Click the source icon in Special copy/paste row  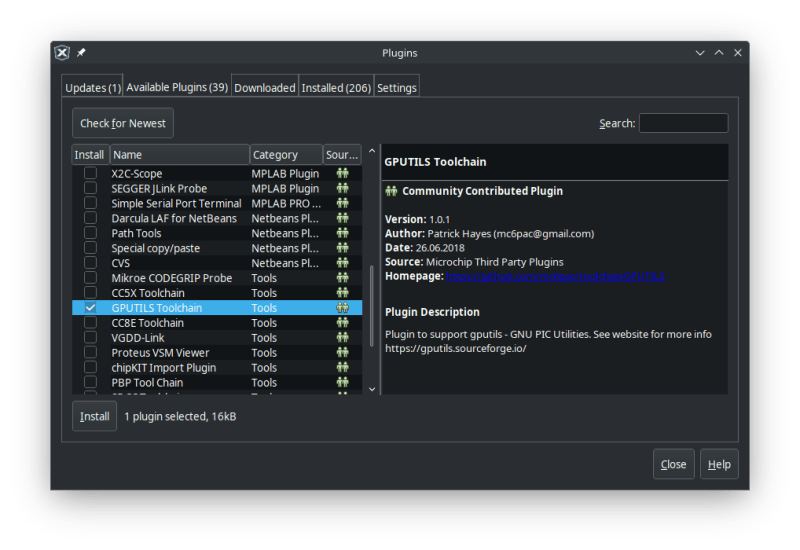coord(342,248)
